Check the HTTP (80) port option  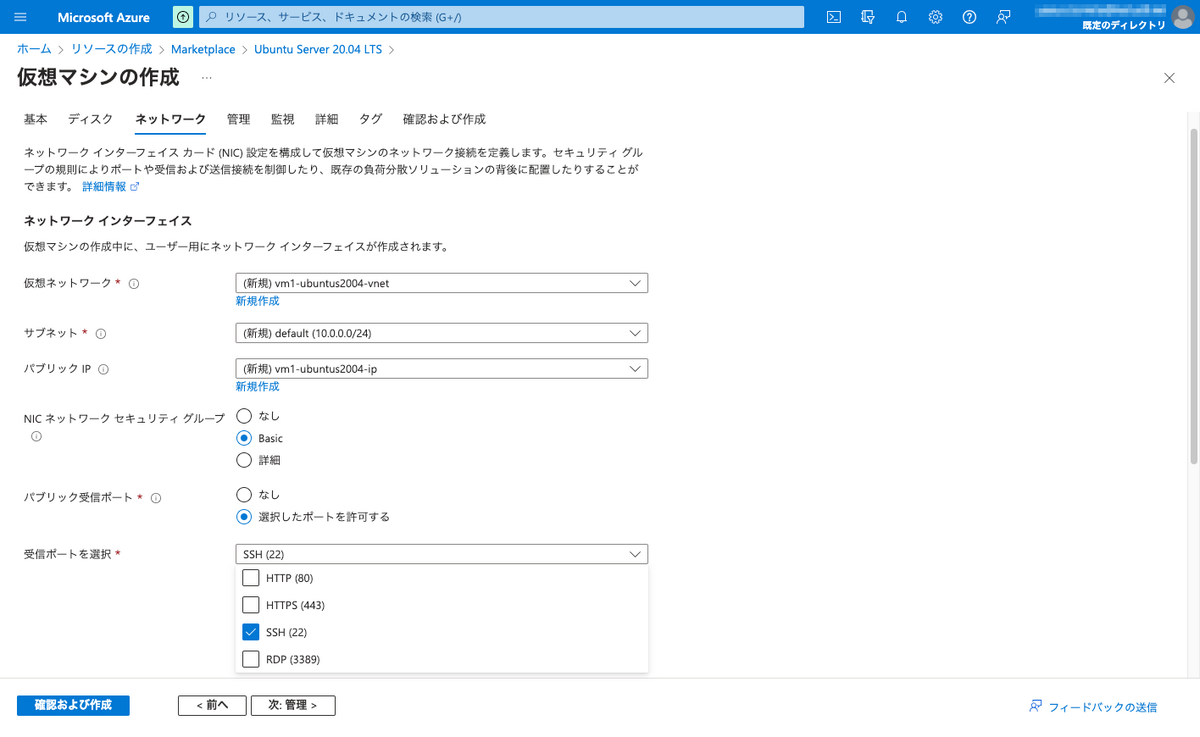251,578
